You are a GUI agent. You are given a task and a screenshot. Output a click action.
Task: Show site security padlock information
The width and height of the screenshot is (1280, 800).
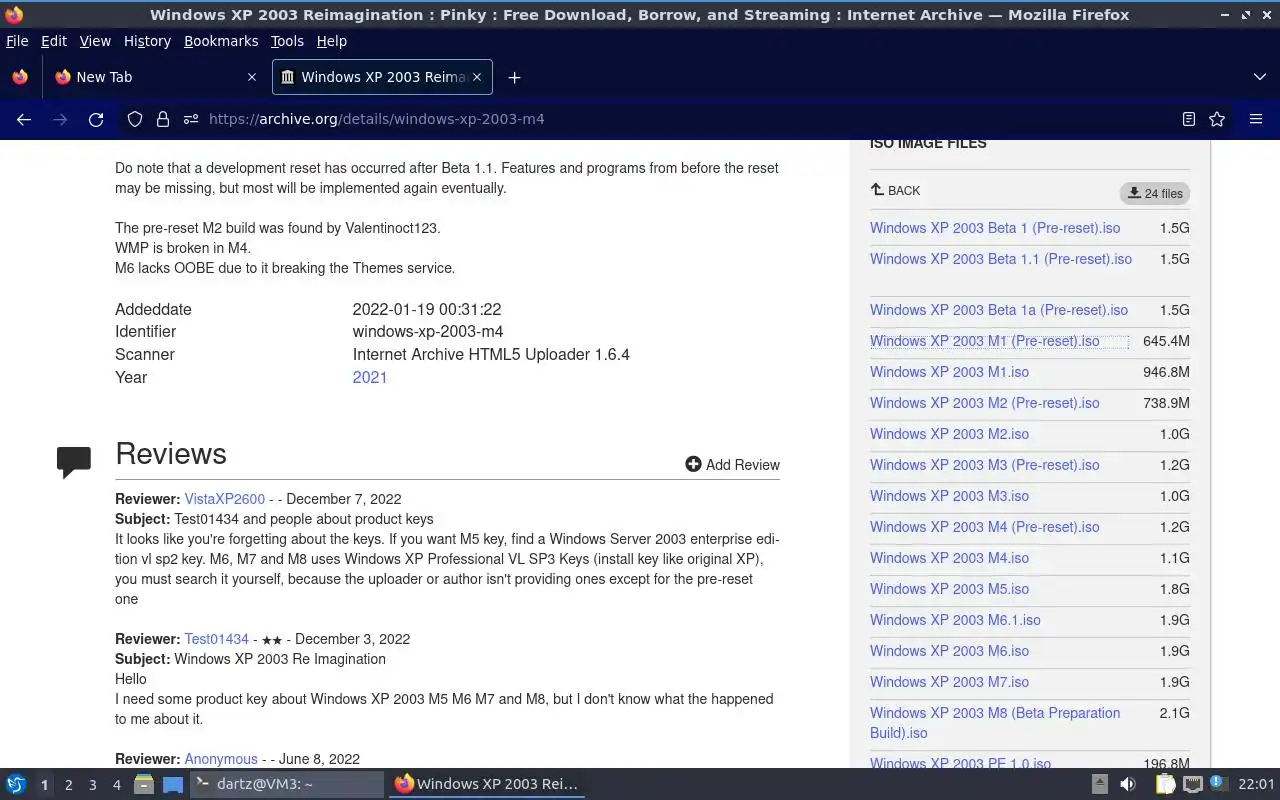(x=163, y=119)
